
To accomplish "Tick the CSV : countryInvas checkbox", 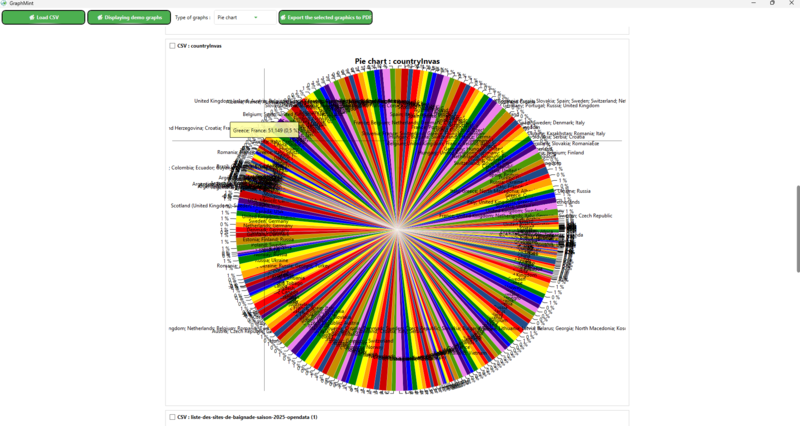I will [x=172, y=46].
